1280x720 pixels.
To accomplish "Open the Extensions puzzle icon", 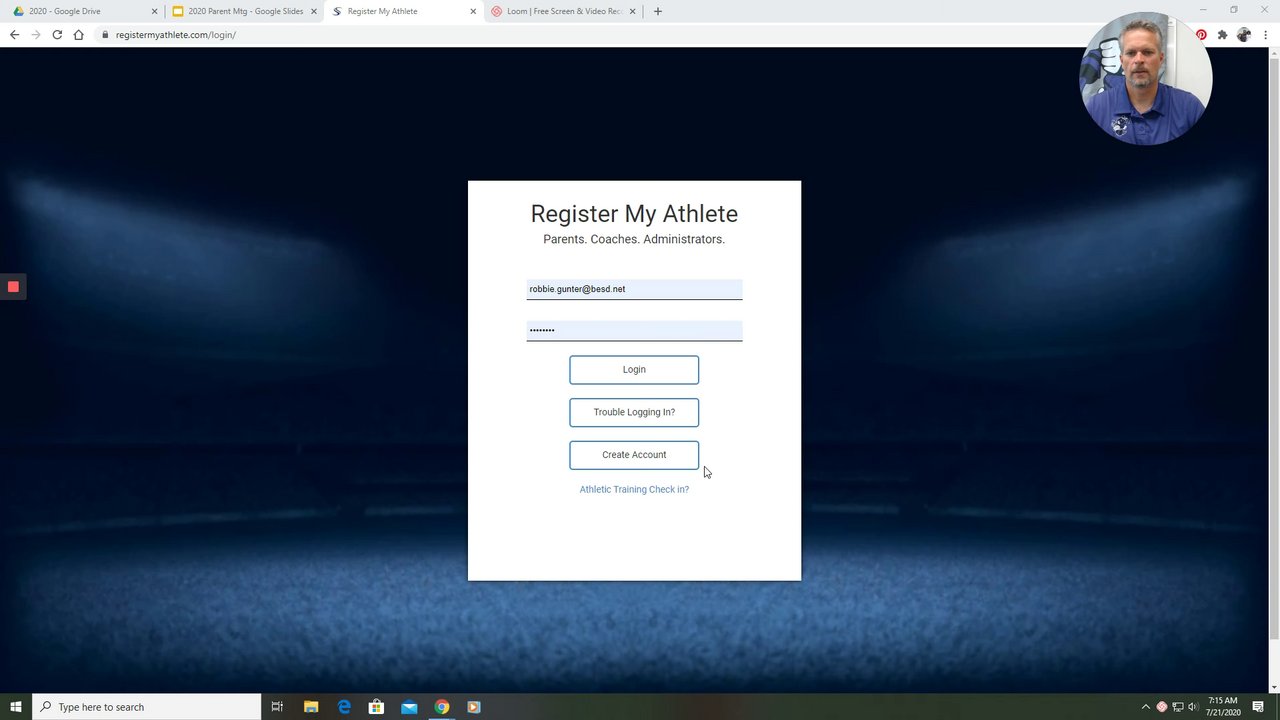I will click(1222, 34).
